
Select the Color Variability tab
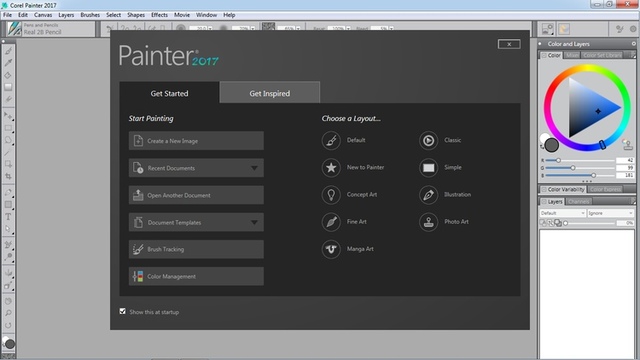(563, 189)
